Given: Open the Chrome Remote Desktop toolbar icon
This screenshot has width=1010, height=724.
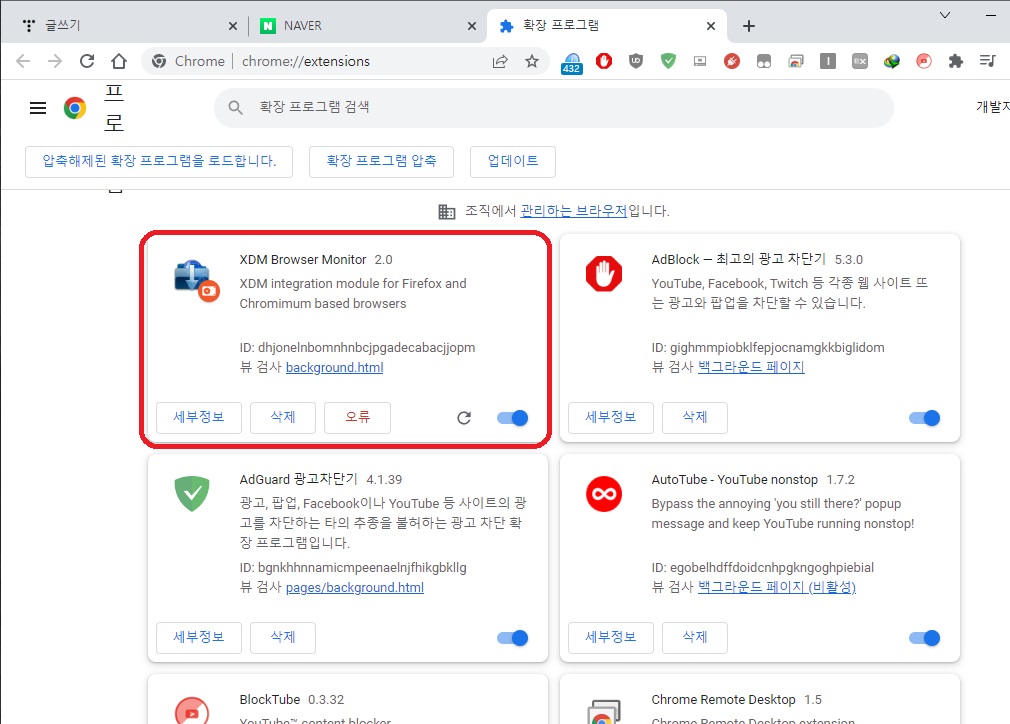Looking at the screenshot, I should point(796,61).
